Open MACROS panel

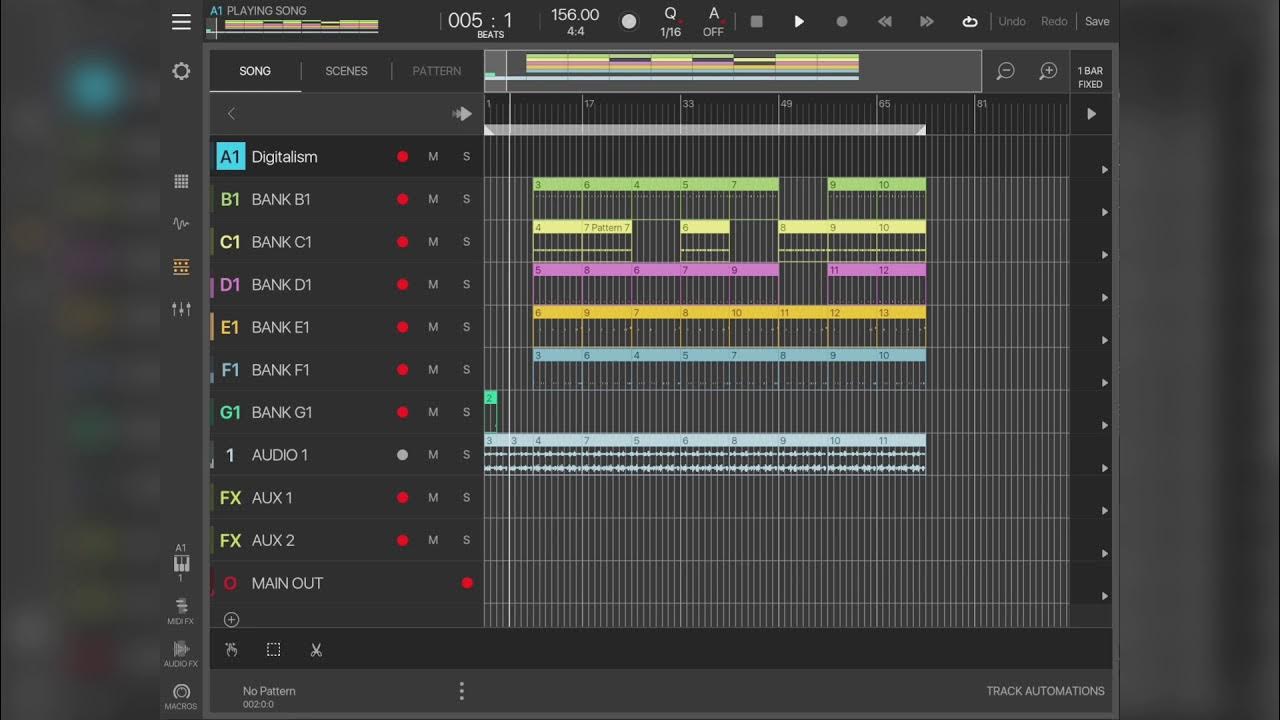[181, 697]
